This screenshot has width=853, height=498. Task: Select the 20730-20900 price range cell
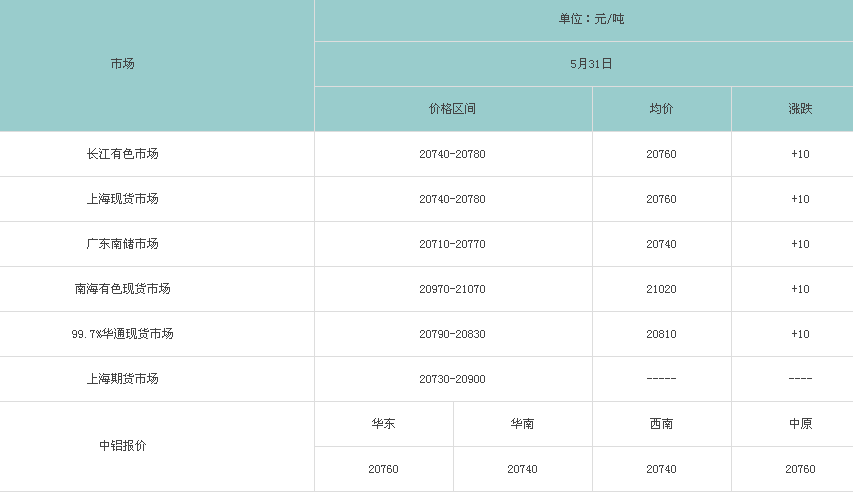452,379
